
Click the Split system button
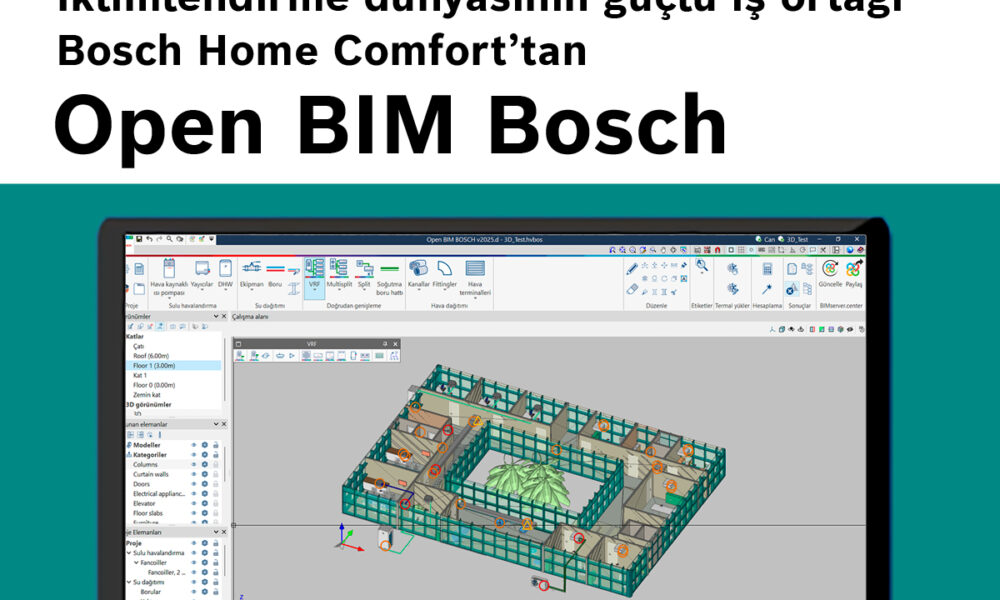[364, 273]
